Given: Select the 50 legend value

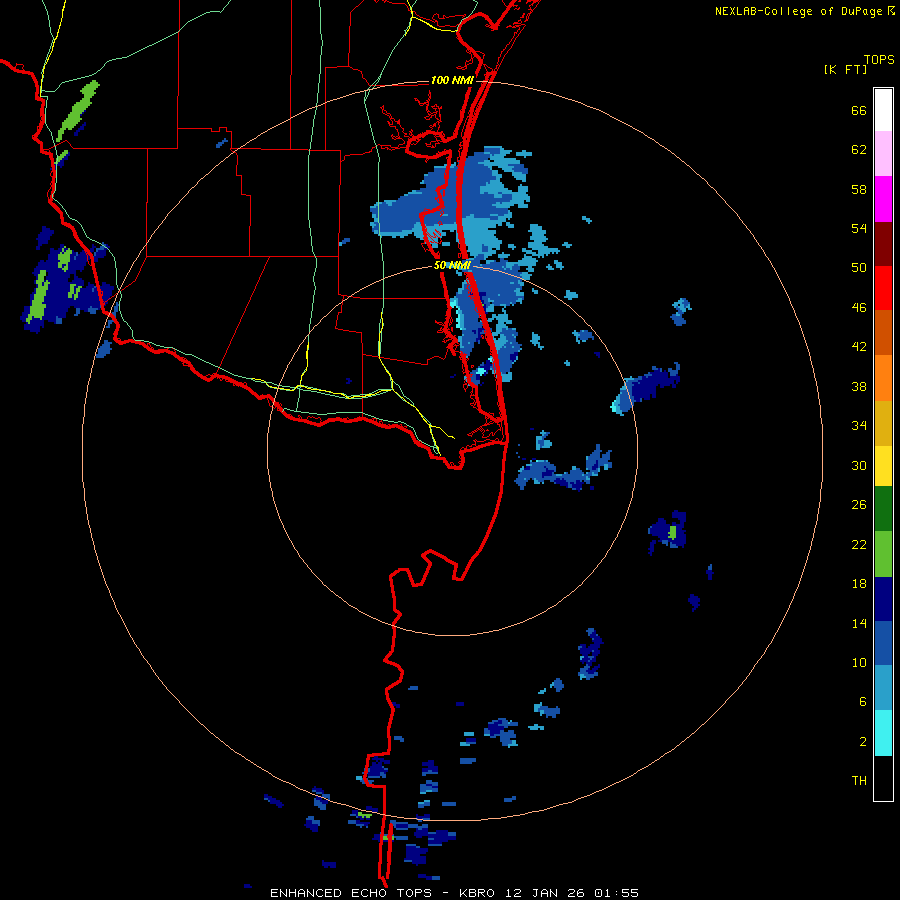Looking at the screenshot, I should click(859, 268).
